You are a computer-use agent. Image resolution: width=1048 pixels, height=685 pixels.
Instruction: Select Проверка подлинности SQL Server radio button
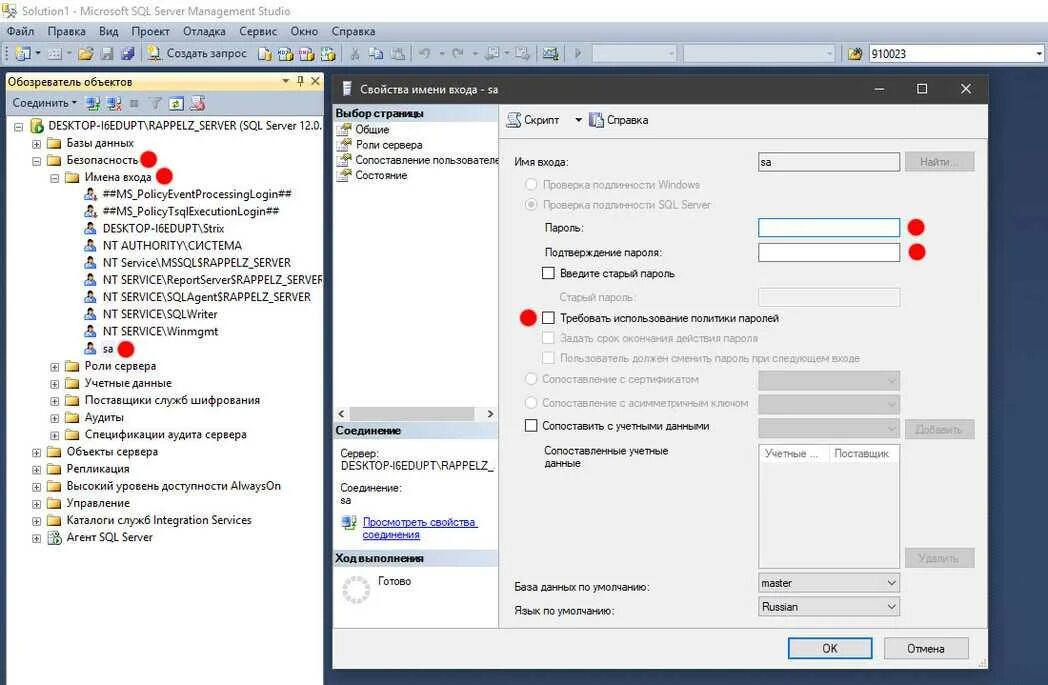[531, 204]
